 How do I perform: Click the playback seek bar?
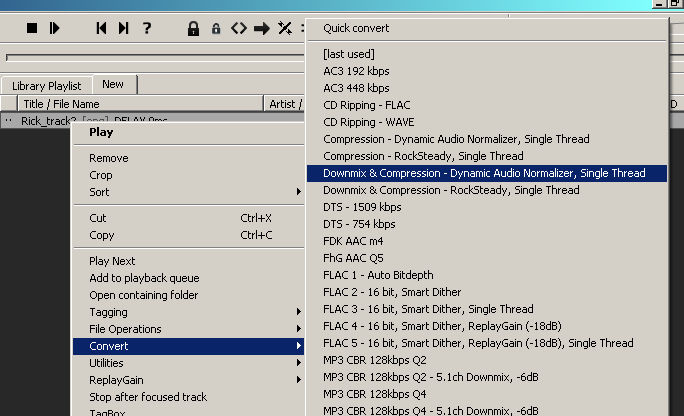click(x=155, y=57)
